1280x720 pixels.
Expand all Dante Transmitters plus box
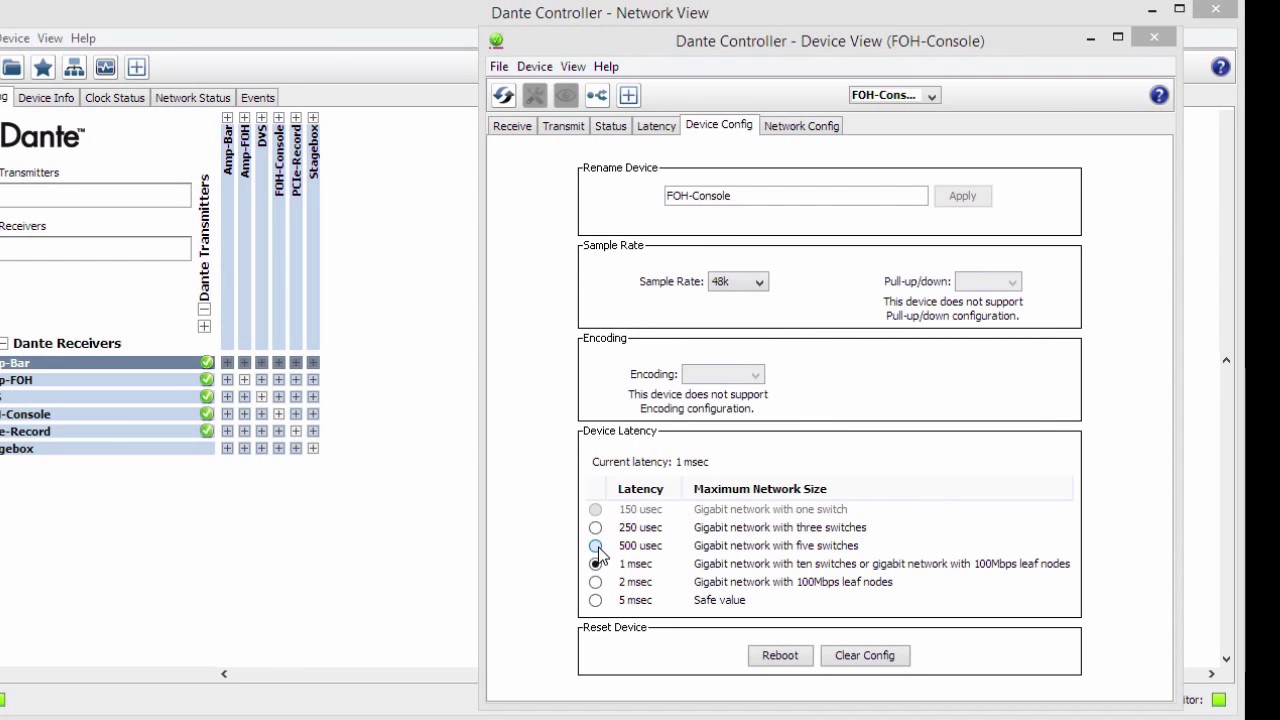point(204,326)
